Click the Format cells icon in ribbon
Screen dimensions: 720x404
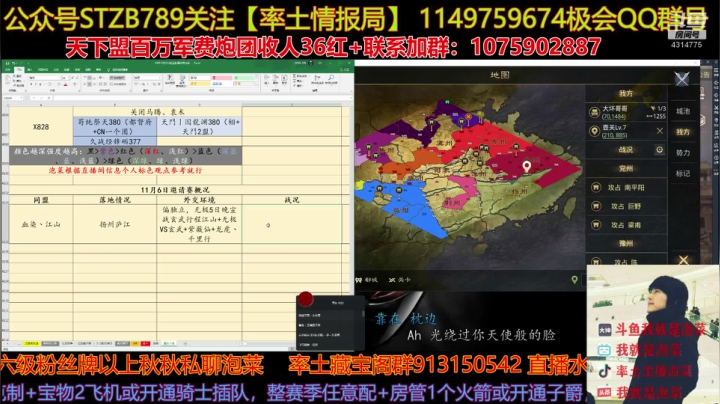coord(284,80)
